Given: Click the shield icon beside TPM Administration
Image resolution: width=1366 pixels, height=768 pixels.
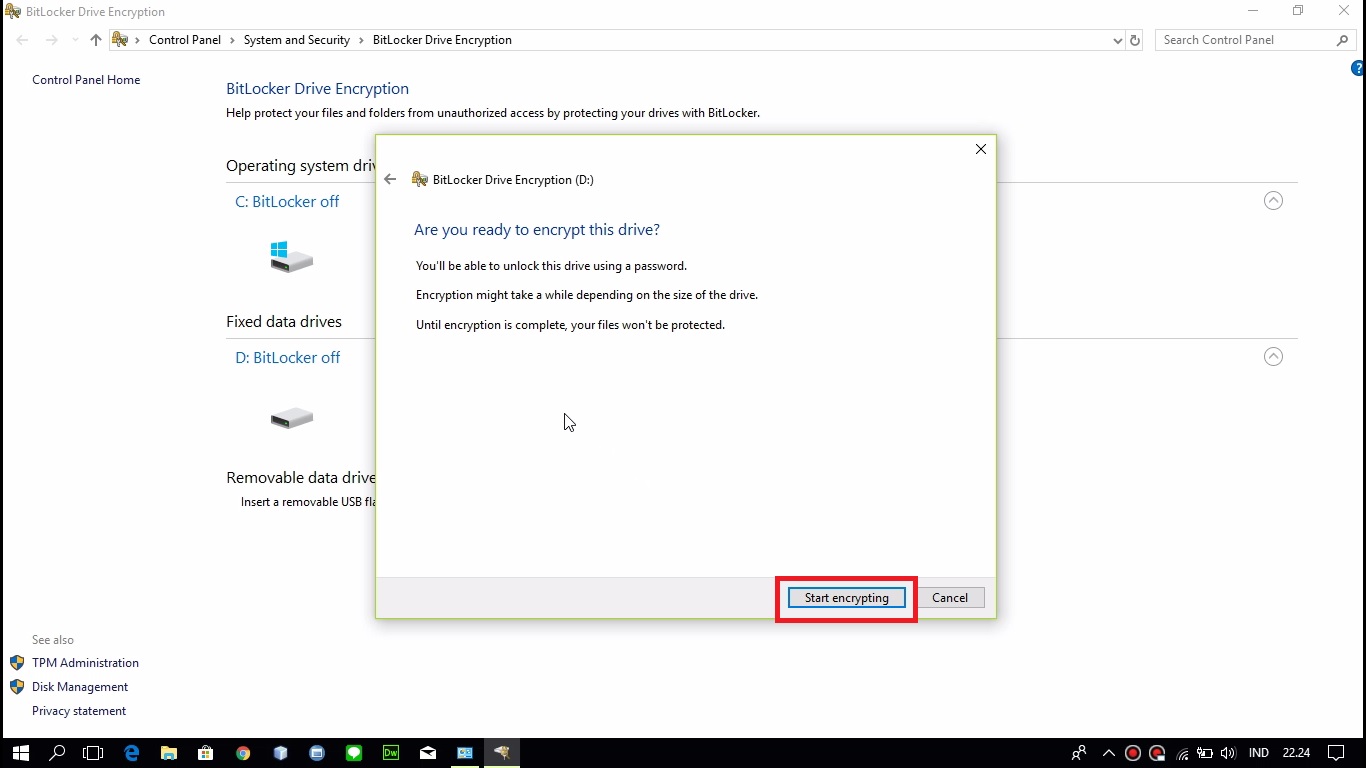Looking at the screenshot, I should [17, 663].
